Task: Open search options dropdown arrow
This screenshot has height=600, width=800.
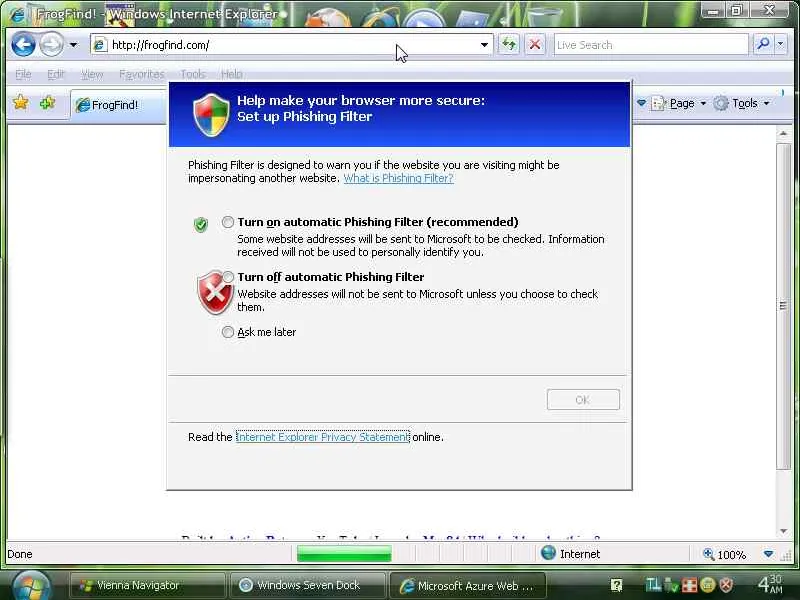Action: pos(781,44)
